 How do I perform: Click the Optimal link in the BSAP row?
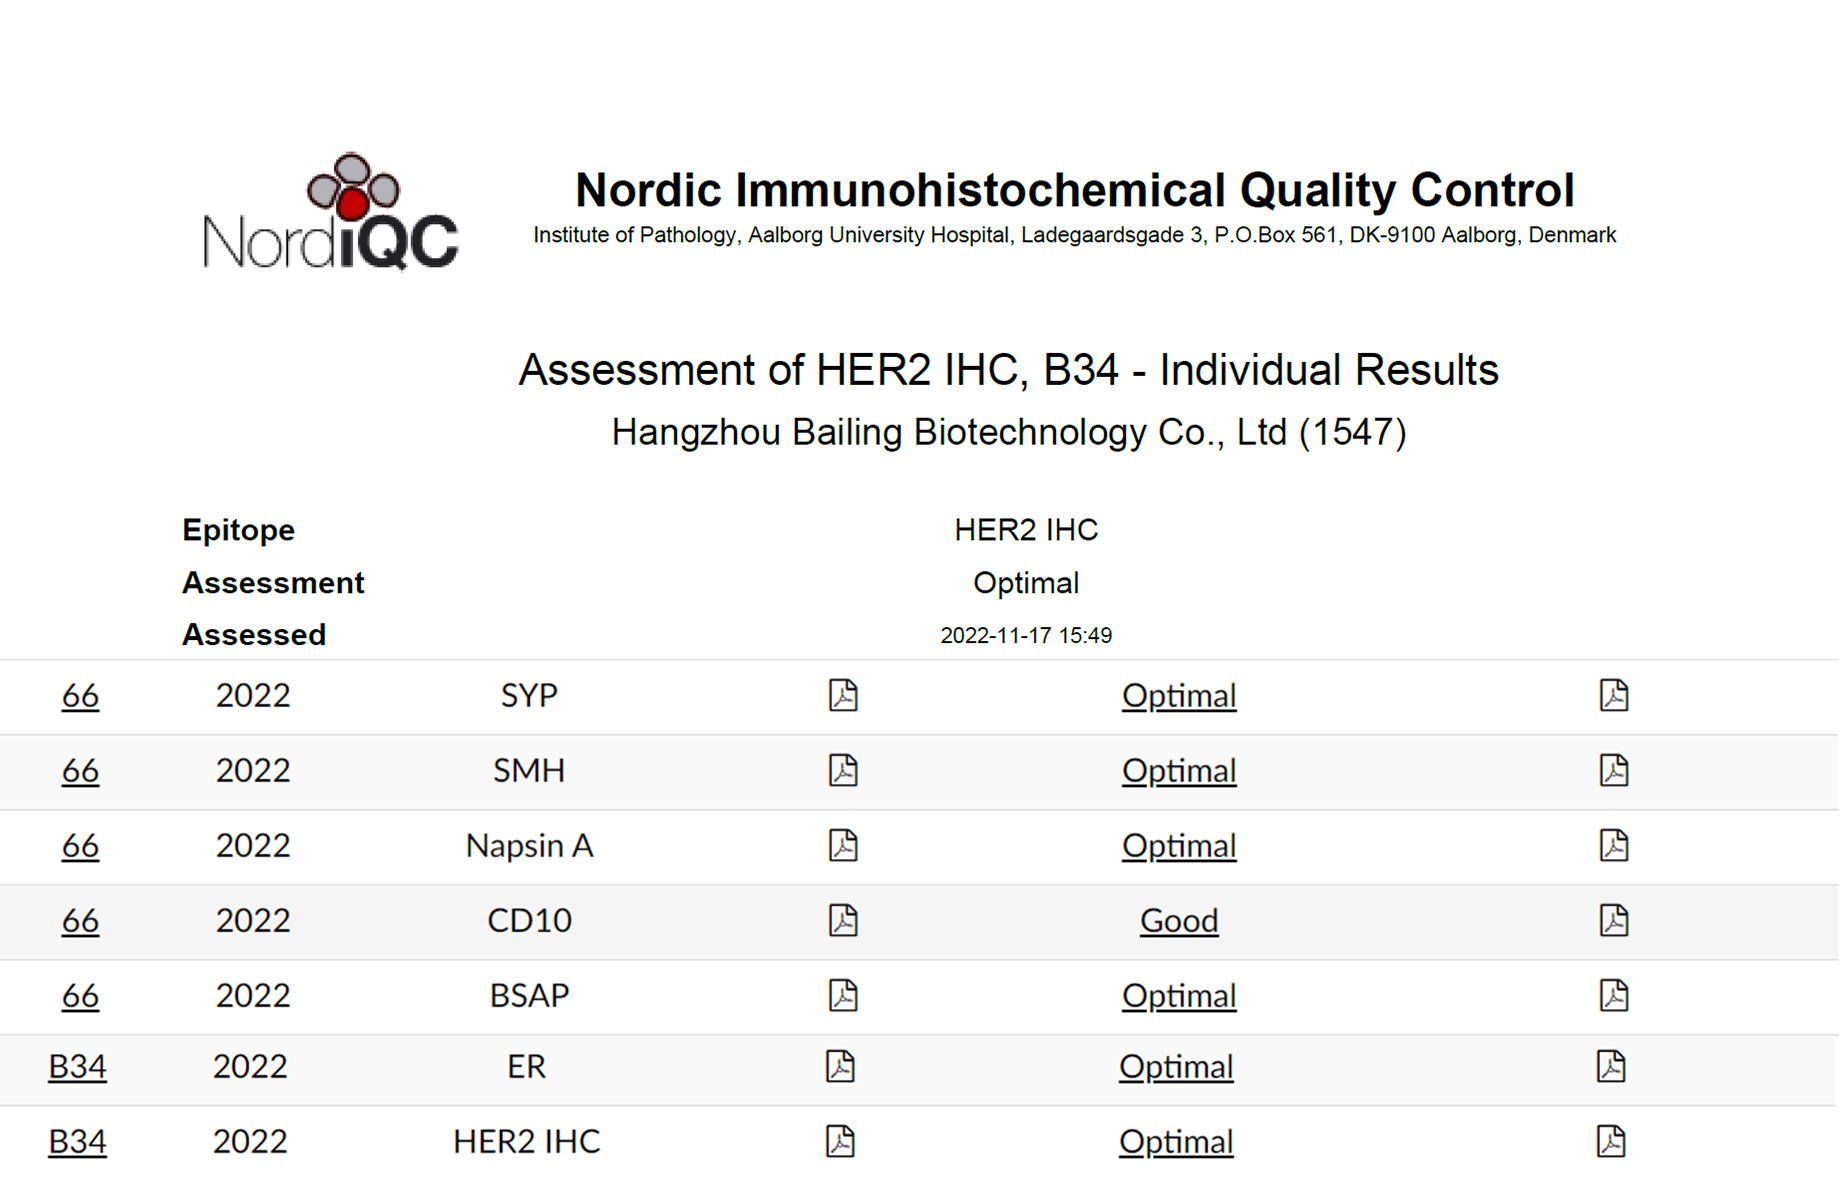(1178, 995)
